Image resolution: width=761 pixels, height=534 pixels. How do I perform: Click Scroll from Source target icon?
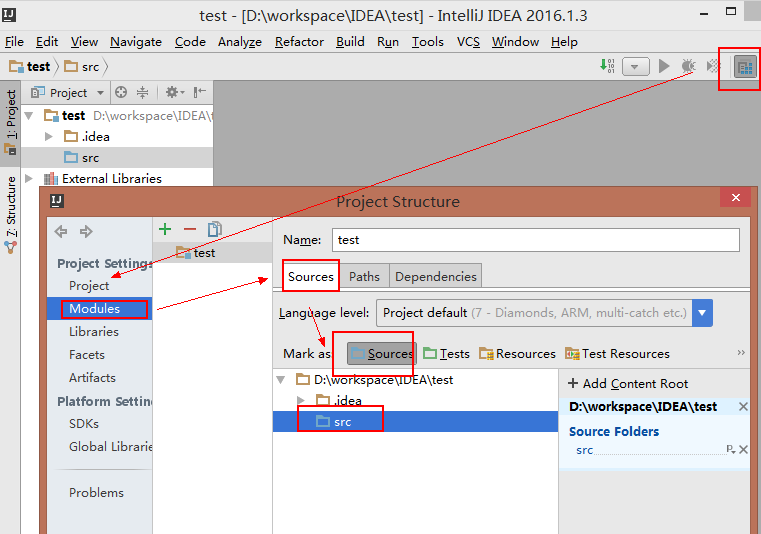tap(121, 92)
